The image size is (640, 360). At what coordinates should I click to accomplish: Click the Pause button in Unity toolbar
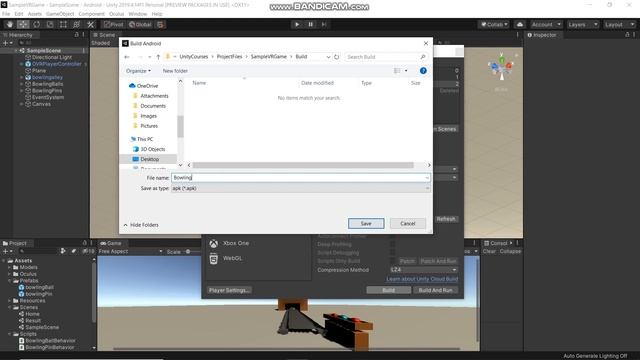(x=310, y=24)
